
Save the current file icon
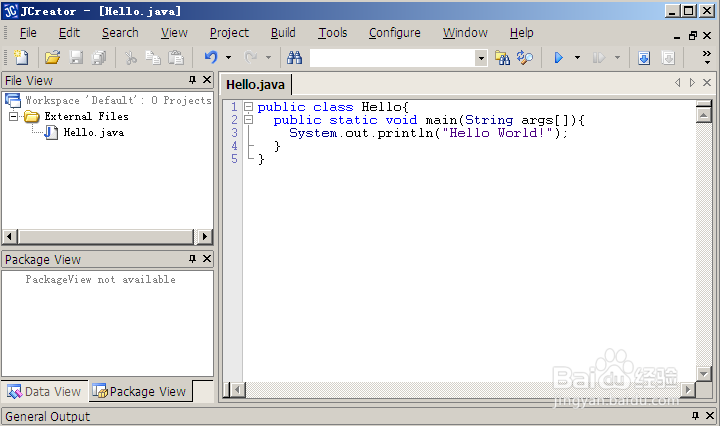pos(76,57)
